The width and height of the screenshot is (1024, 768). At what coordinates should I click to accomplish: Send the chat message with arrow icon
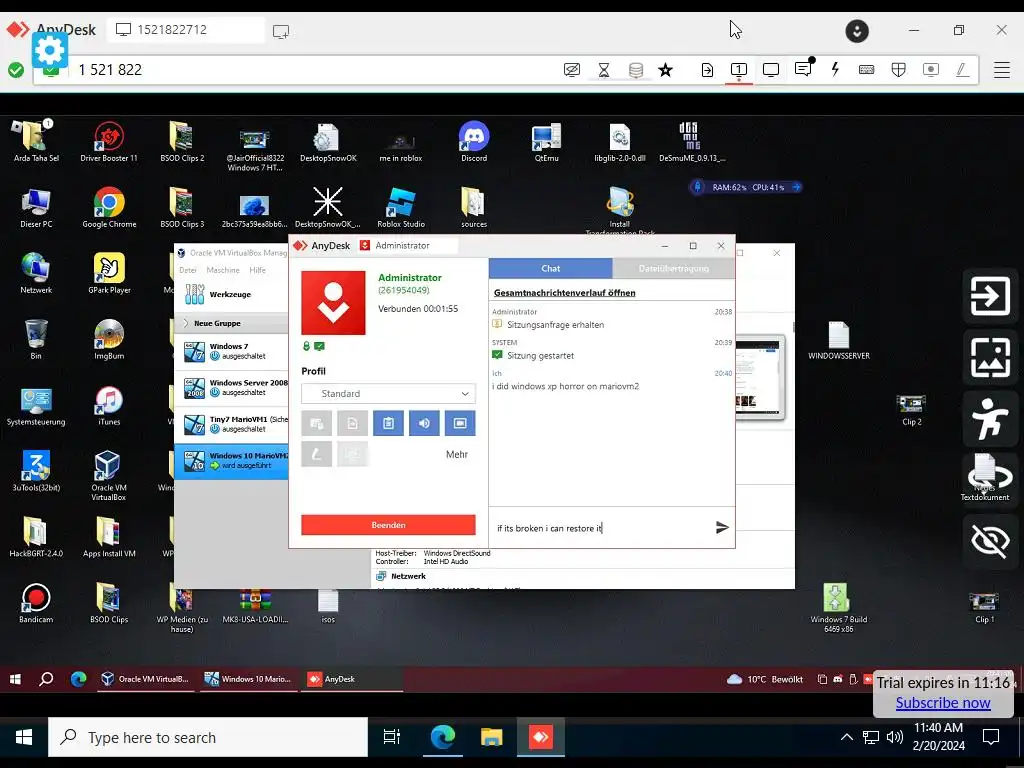[722, 528]
